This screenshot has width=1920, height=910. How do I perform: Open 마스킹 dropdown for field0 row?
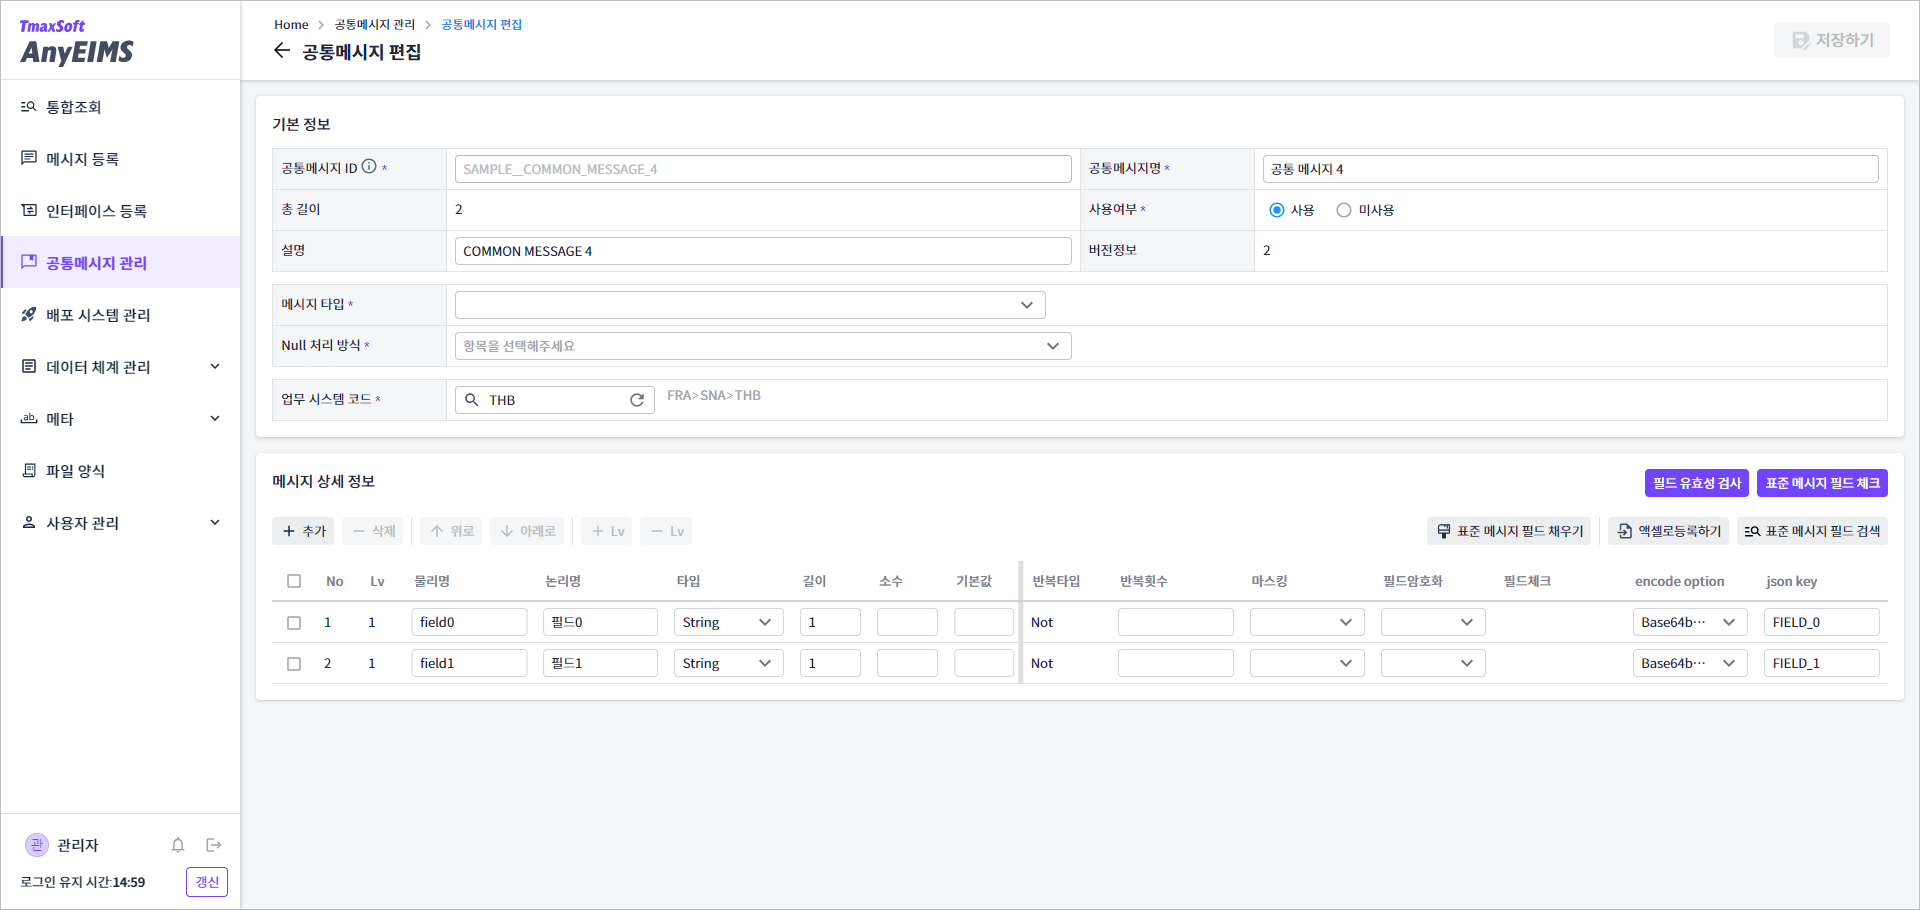(x=1307, y=622)
